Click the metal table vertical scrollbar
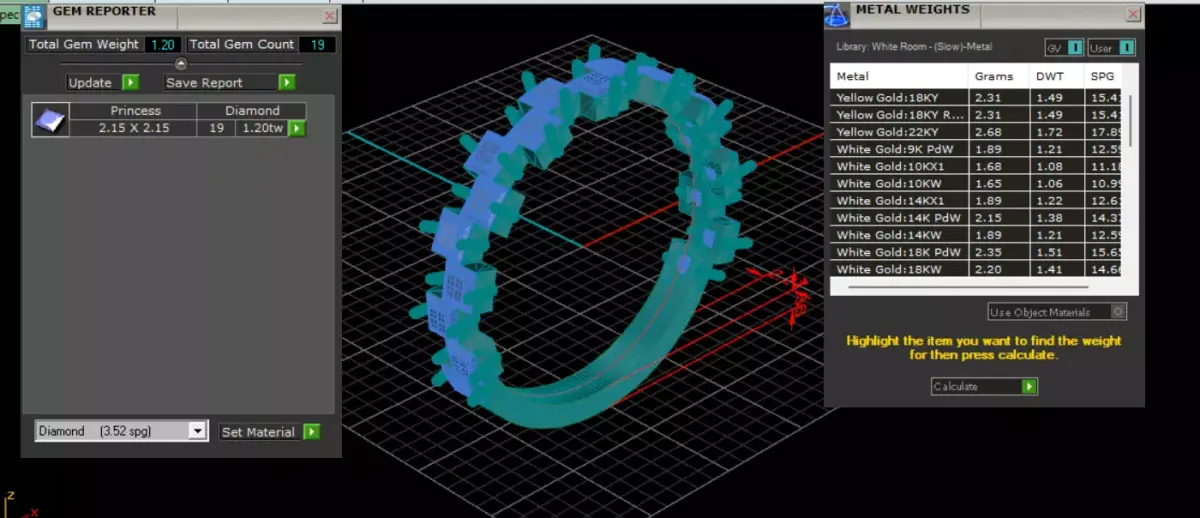The height and width of the screenshot is (518, 1200). (x=1132, y=120)
